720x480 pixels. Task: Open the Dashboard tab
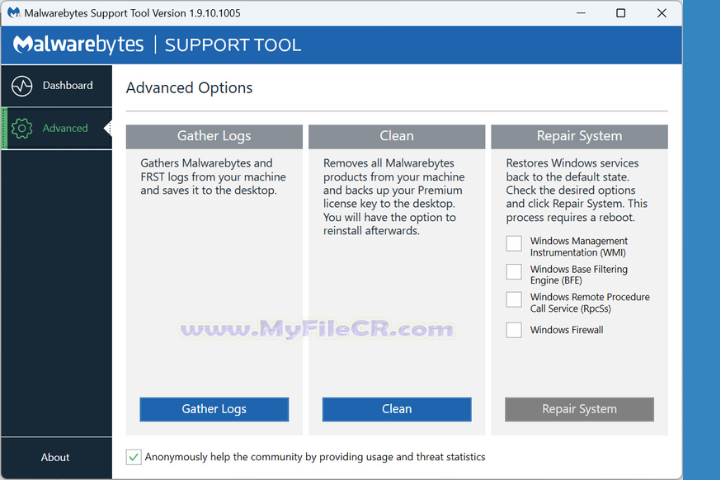tap(56, 85)
